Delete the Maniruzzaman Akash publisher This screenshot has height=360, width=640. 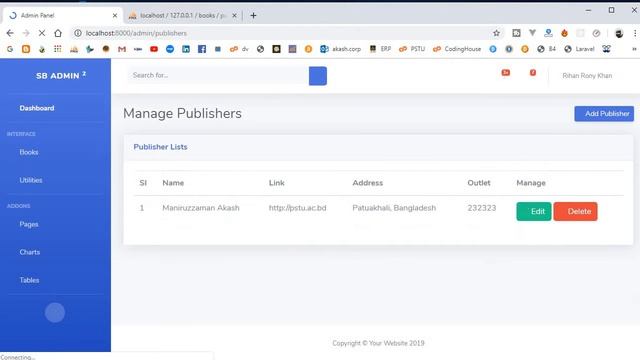[576, 211]
